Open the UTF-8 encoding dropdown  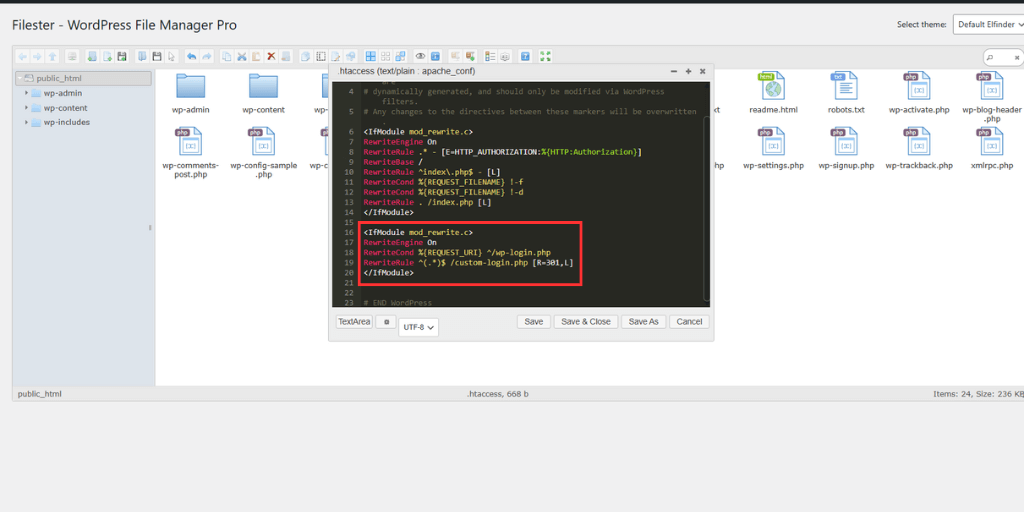coord(419,327)
